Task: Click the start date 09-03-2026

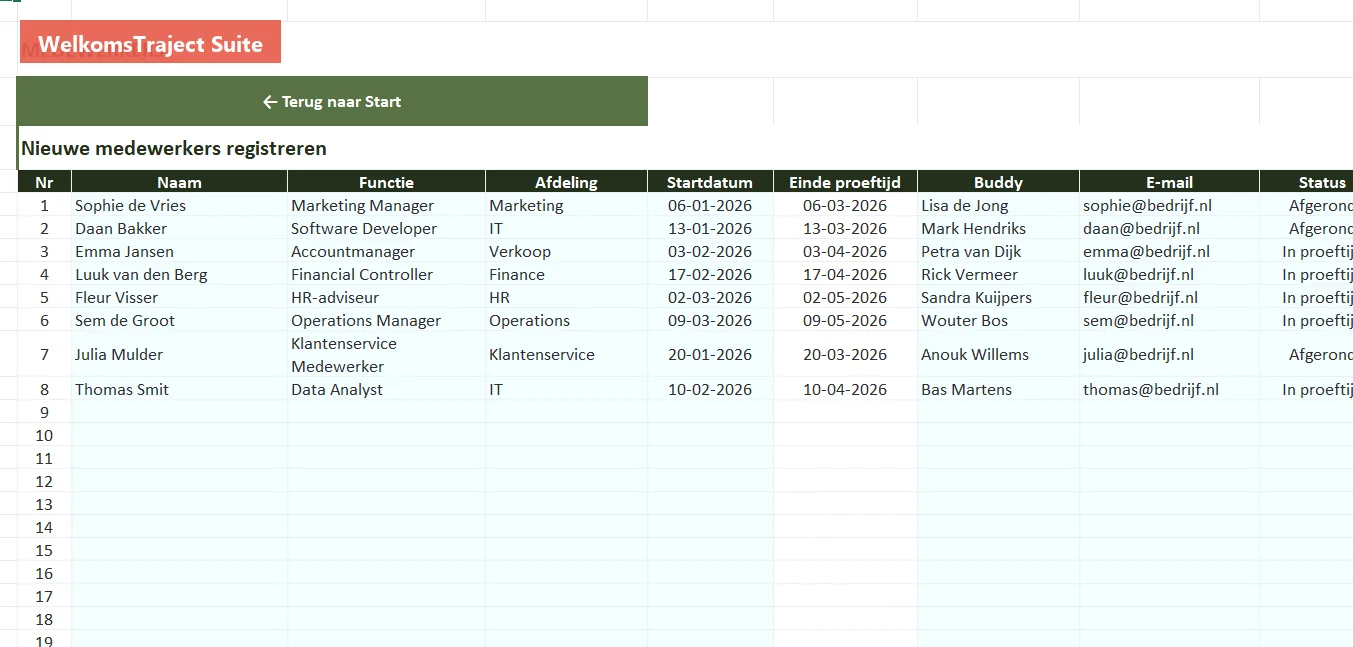Action: 711,320
